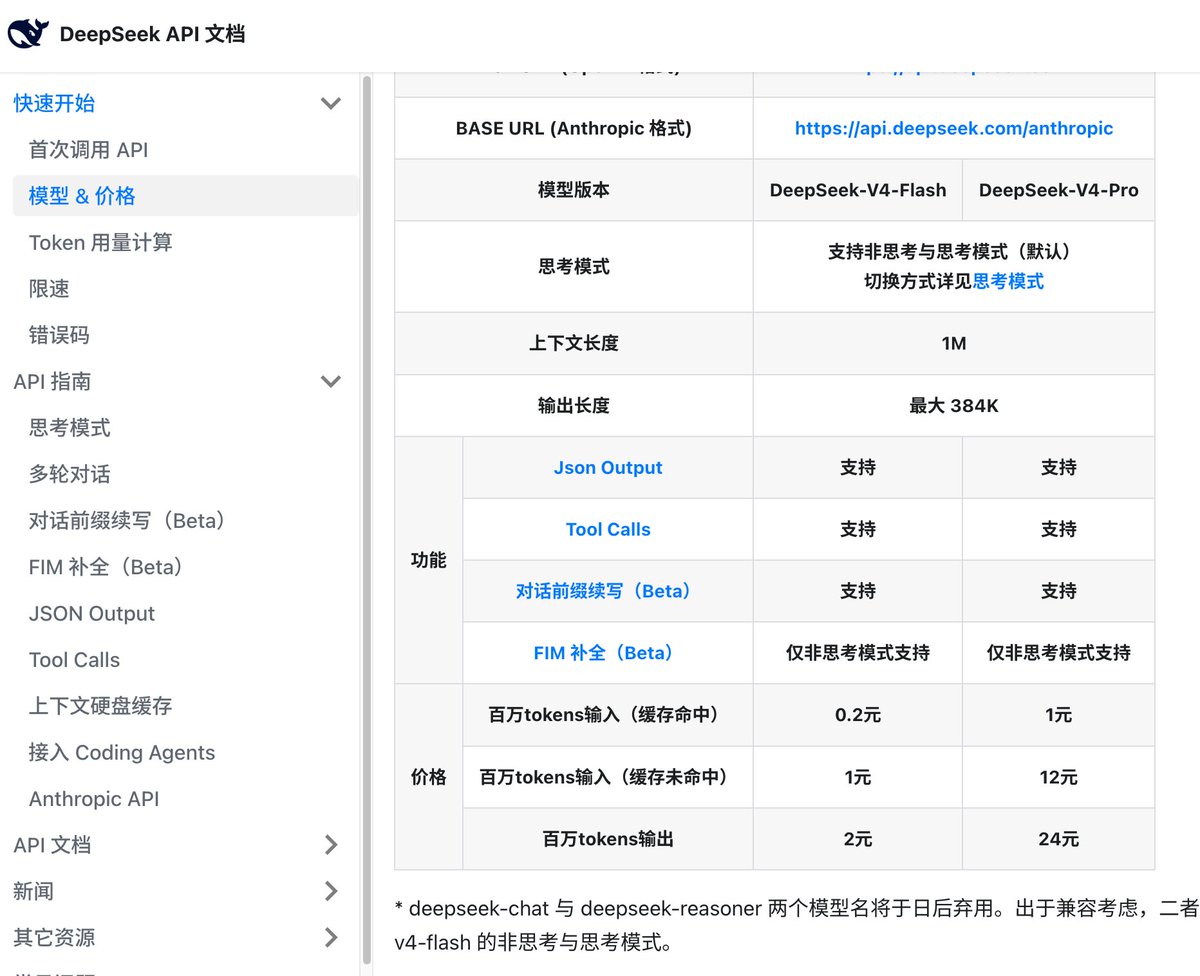Click 百万tokens输入（缓存未命中）label

pyautogui.click(x=608, y=777)
